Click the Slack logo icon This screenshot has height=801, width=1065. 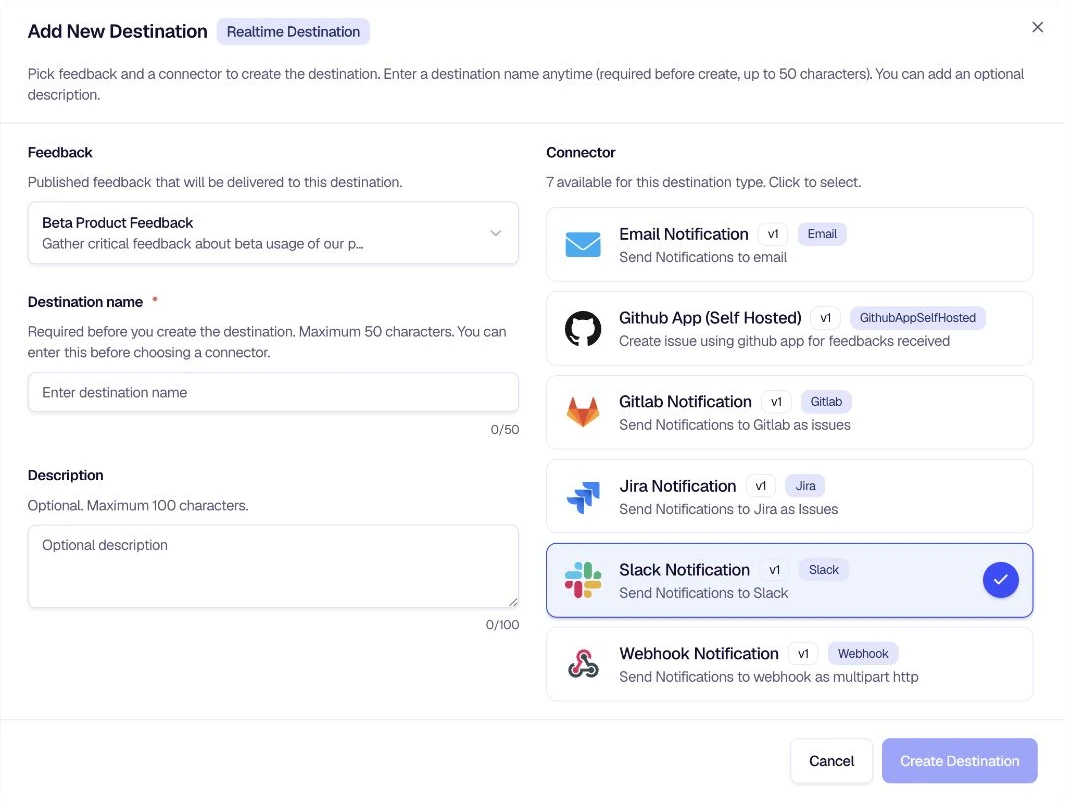coord(583,580)
